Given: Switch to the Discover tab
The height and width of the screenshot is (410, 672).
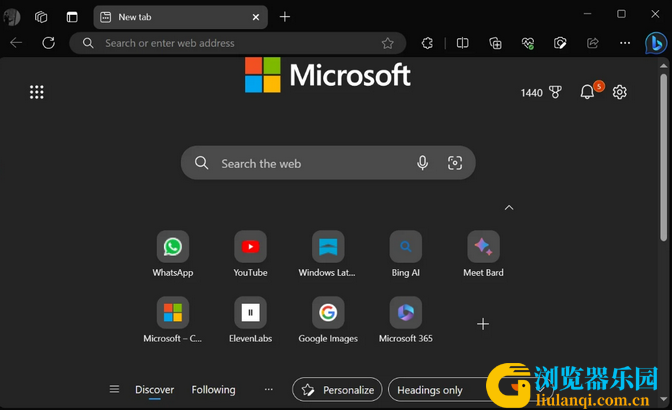Looking at the screenshot, I should coord(155,390).
